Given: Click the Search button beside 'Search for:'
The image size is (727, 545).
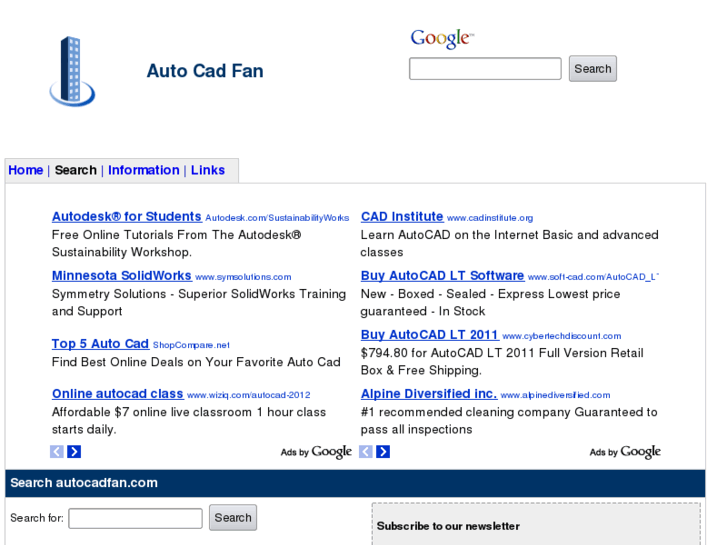Looking at the screenshot, I should [233, 518].
